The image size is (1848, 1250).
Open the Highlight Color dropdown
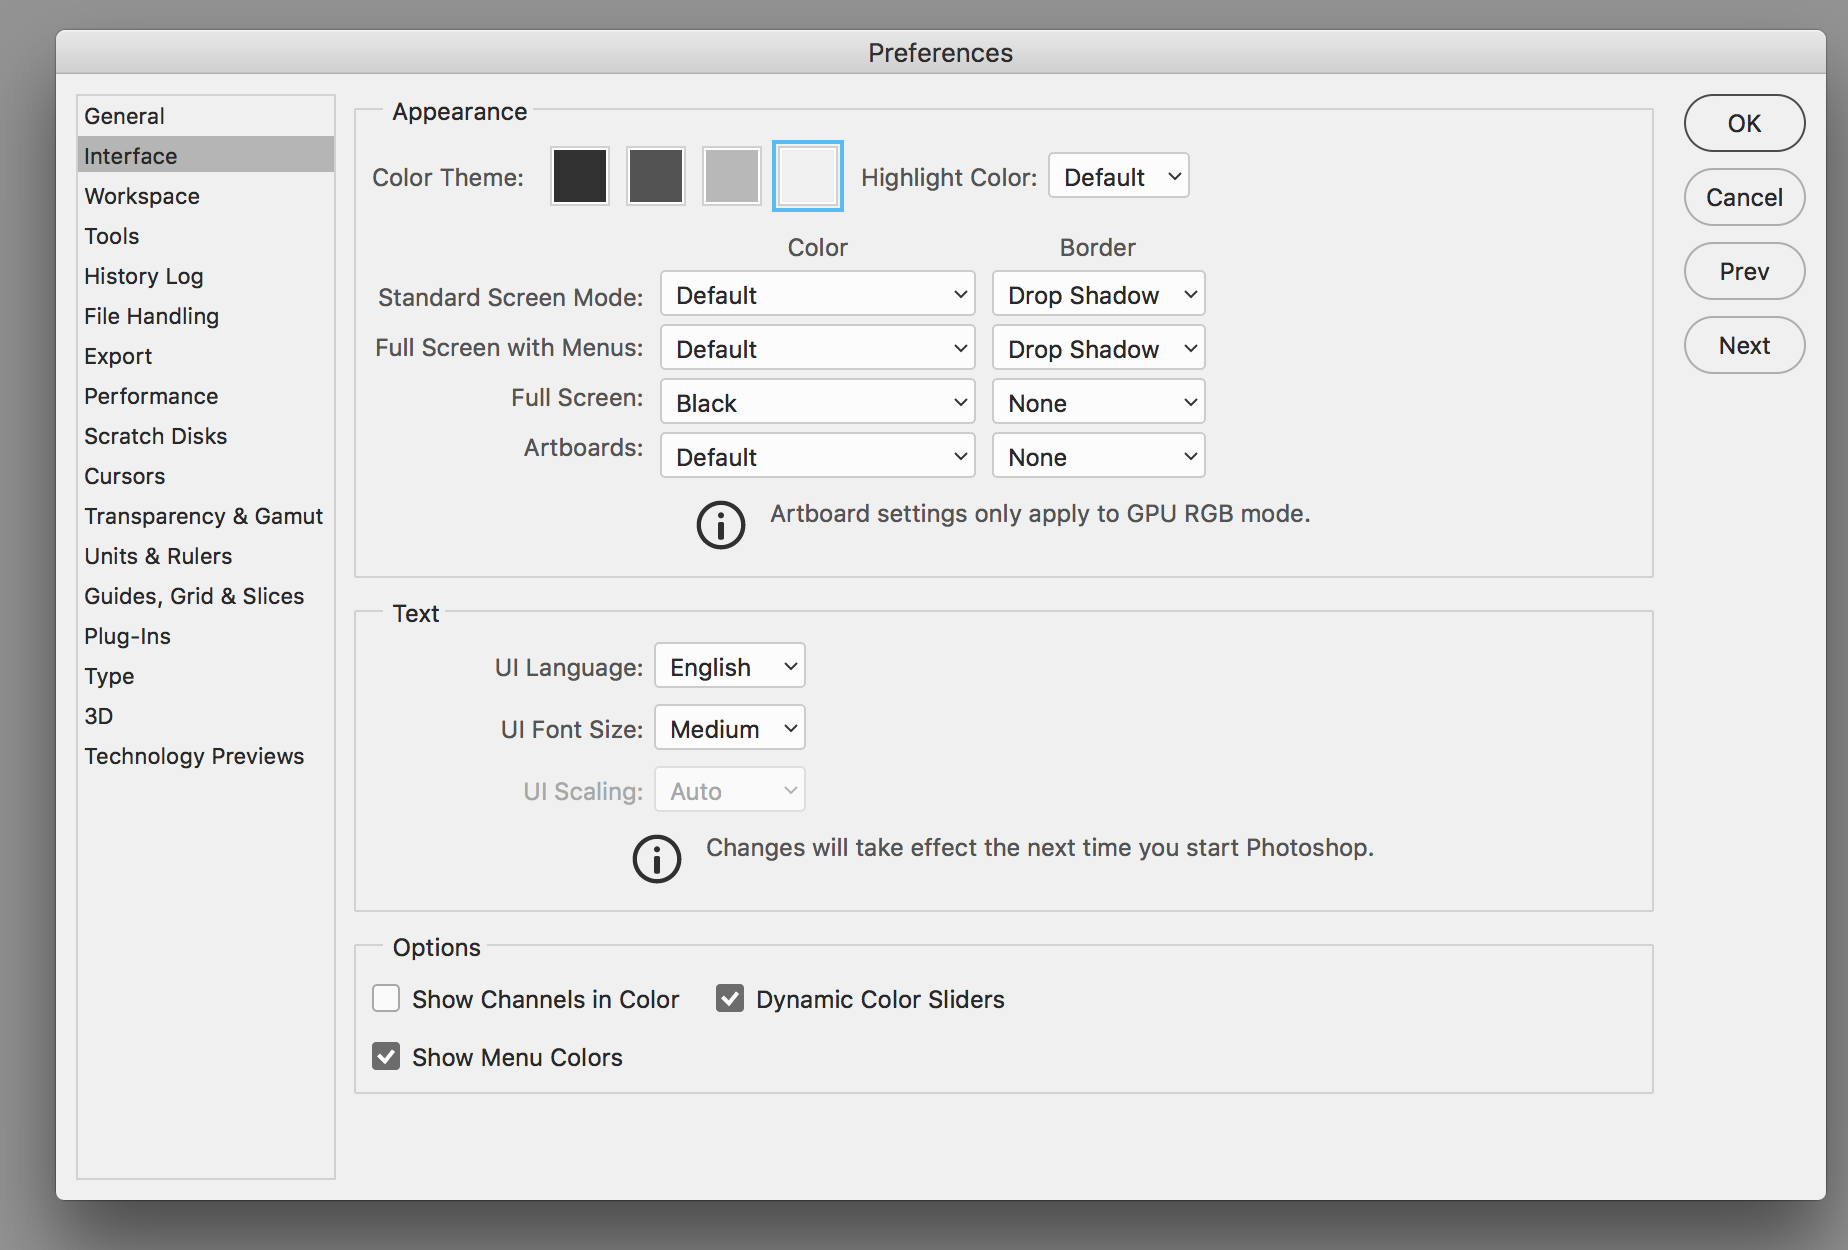pyautogui.click(x=1117, y=175)
